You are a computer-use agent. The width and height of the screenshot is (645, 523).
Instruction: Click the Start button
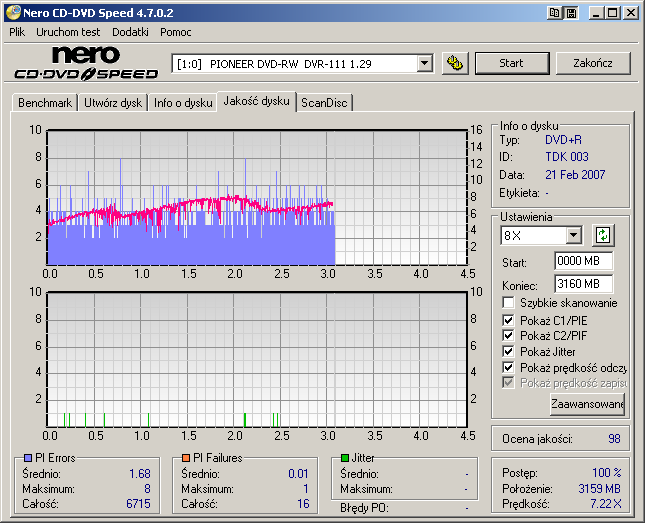[512, 63]
